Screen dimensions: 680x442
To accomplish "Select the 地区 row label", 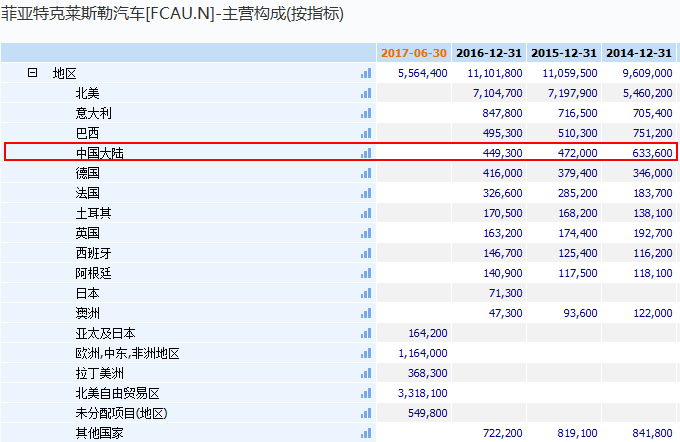I will tap(65, 73).
